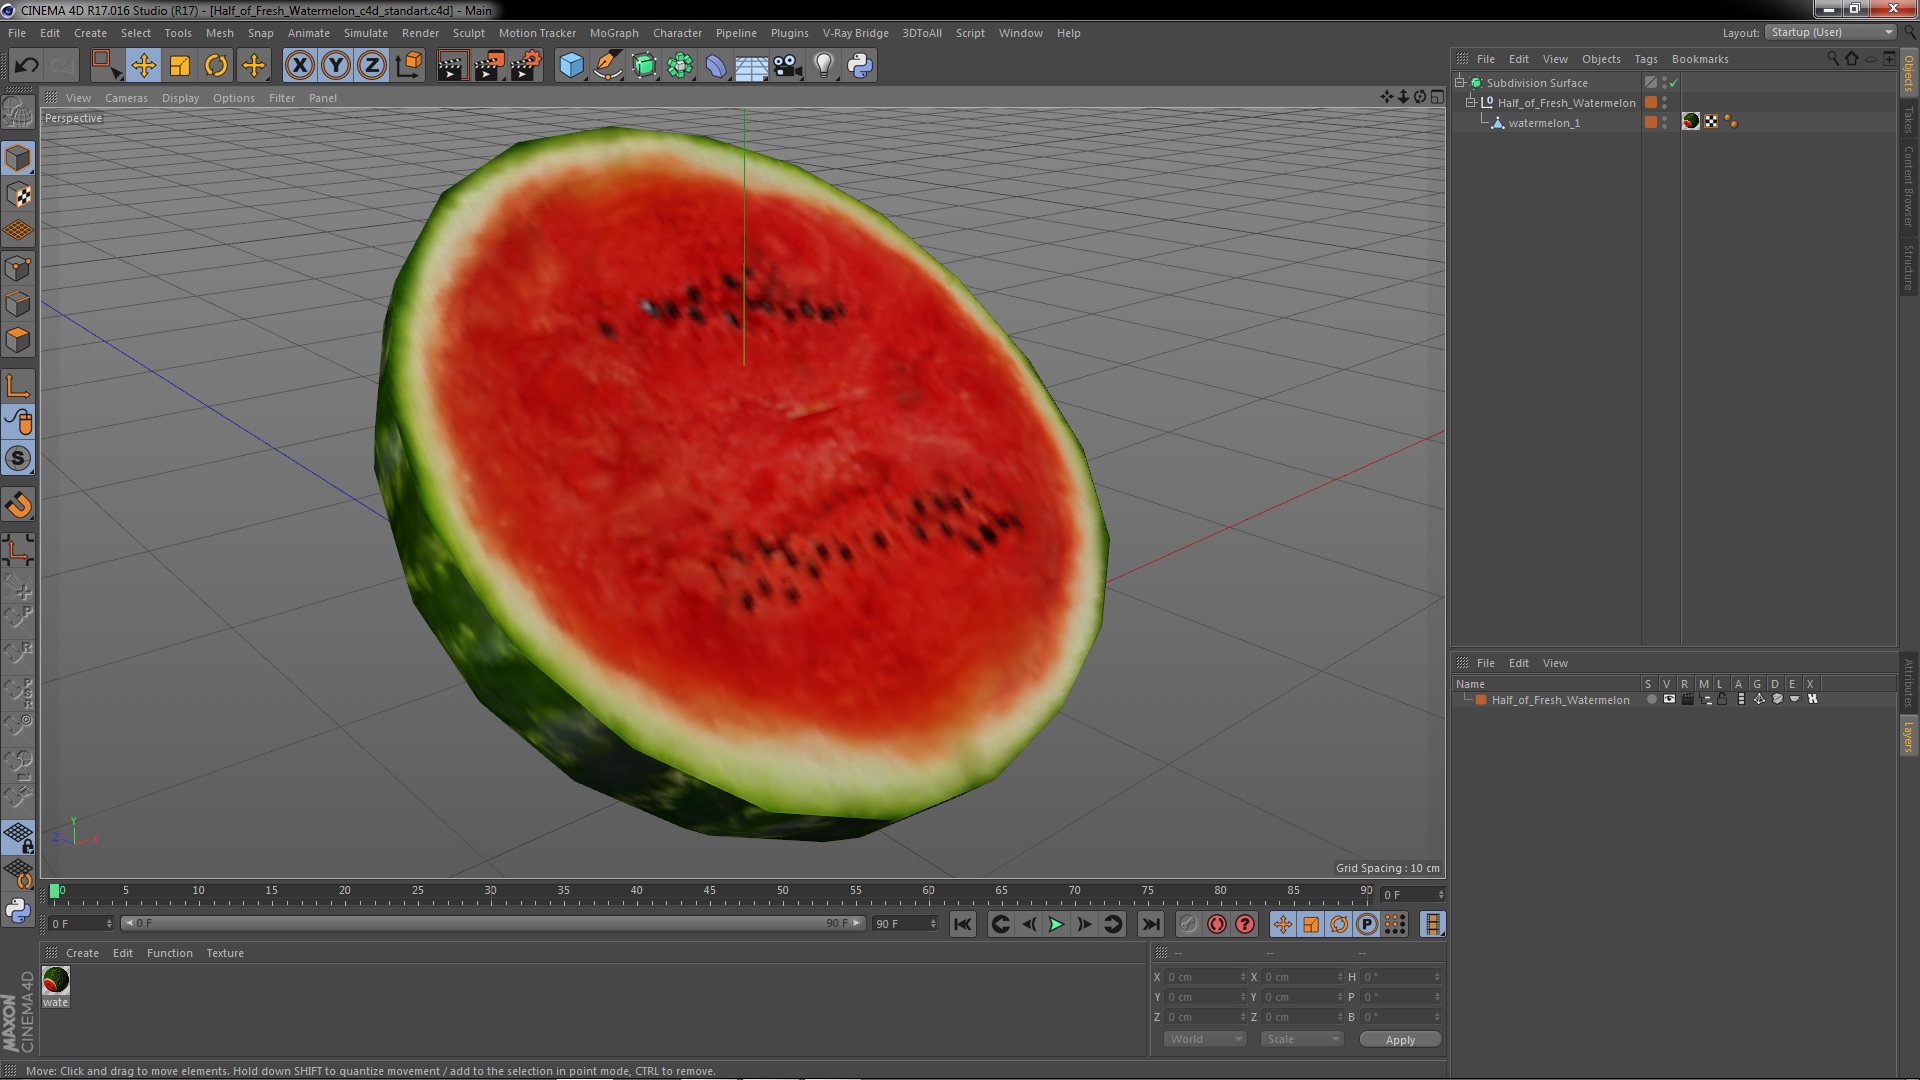Click the orange layer color of watermelon_1

[x=1650, y=122]
